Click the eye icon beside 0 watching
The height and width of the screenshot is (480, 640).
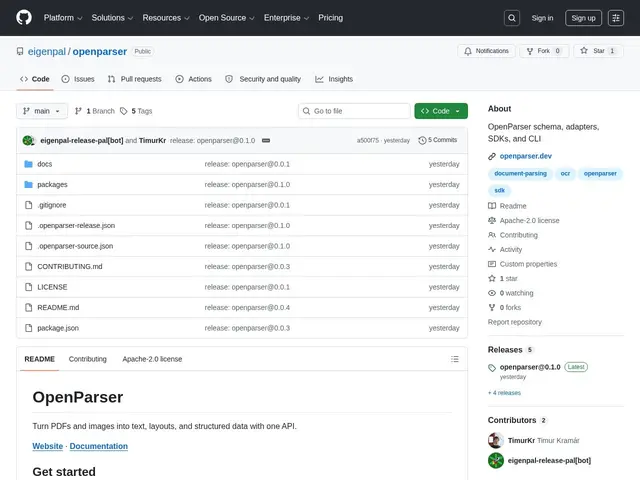[x=492, y=293]
